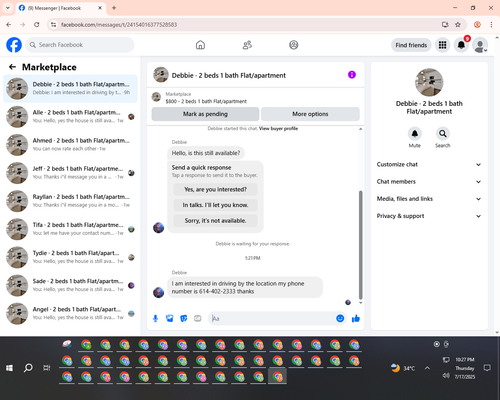Choose a sticker icon in composer
The image size is (500, 400).
184,319
